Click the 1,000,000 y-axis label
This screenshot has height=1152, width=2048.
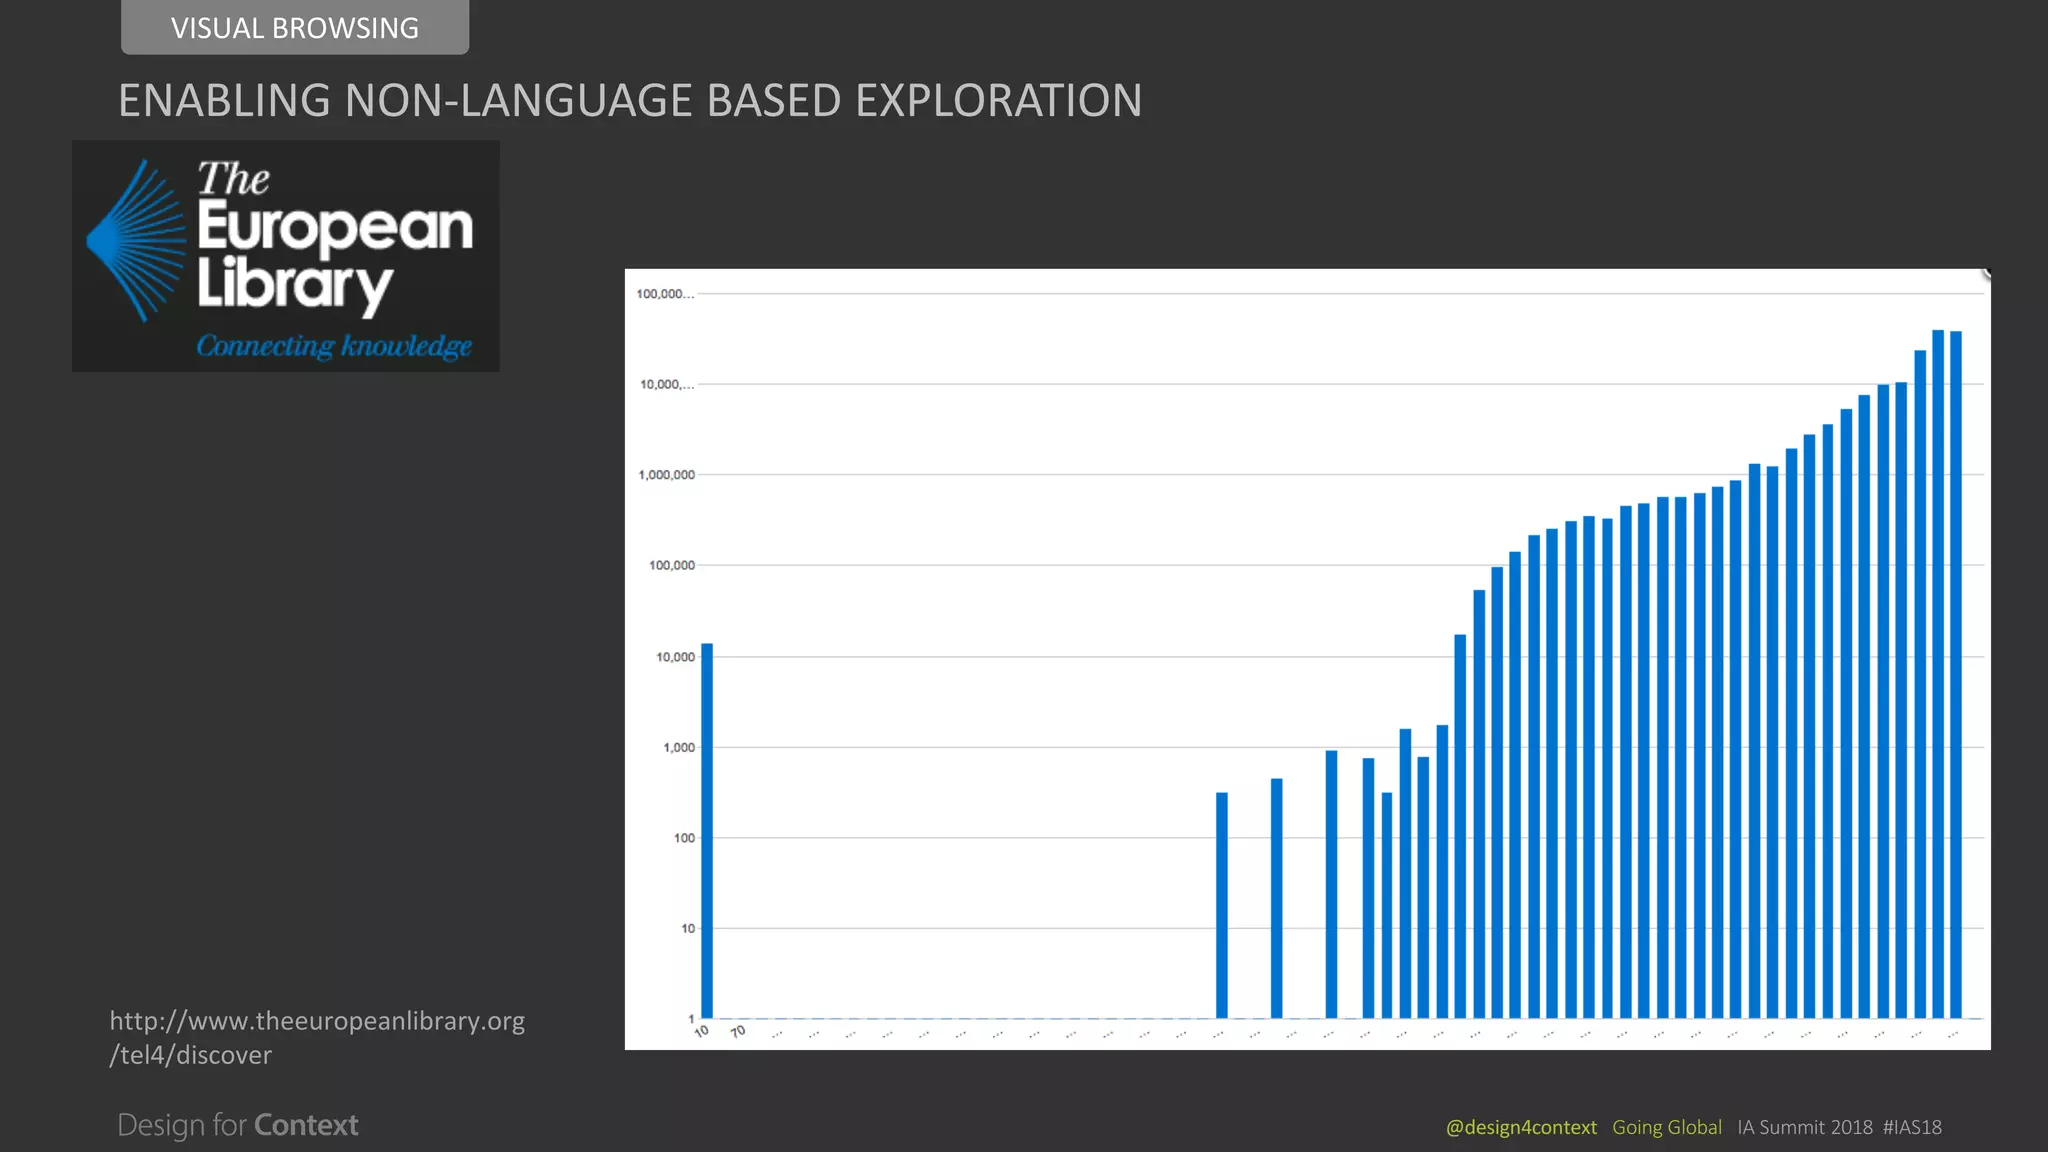[666, 475]
